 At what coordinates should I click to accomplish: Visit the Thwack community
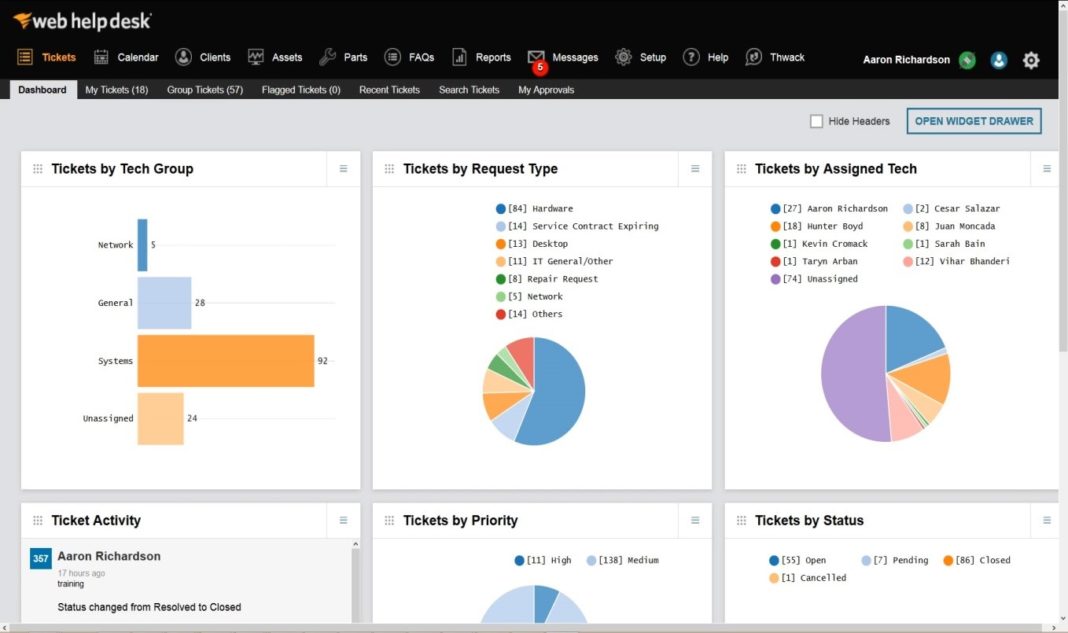tap(786, 57)
